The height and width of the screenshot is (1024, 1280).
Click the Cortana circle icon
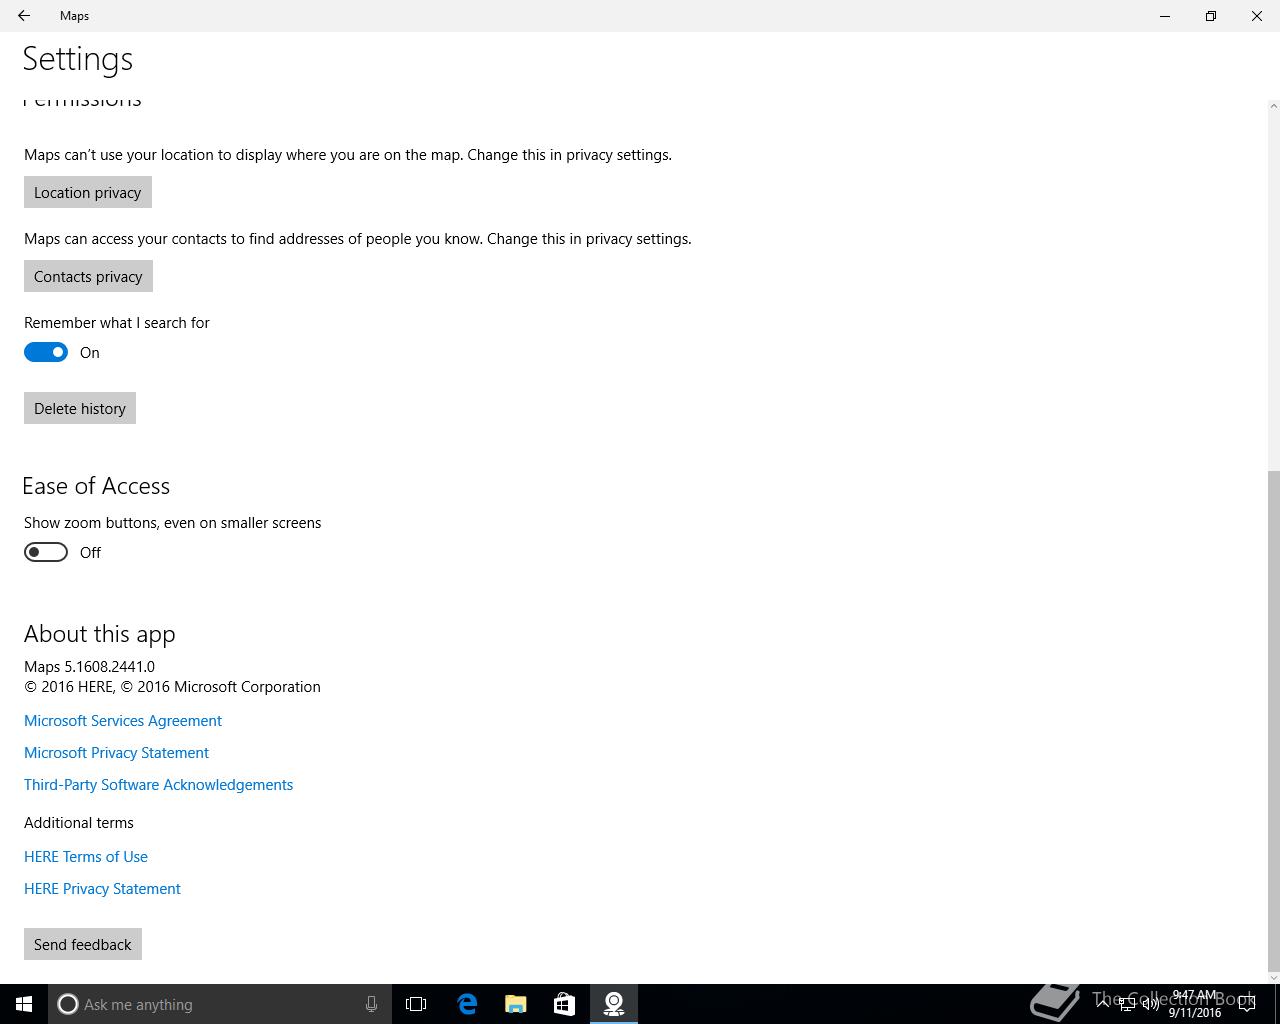click(68, 1004)
